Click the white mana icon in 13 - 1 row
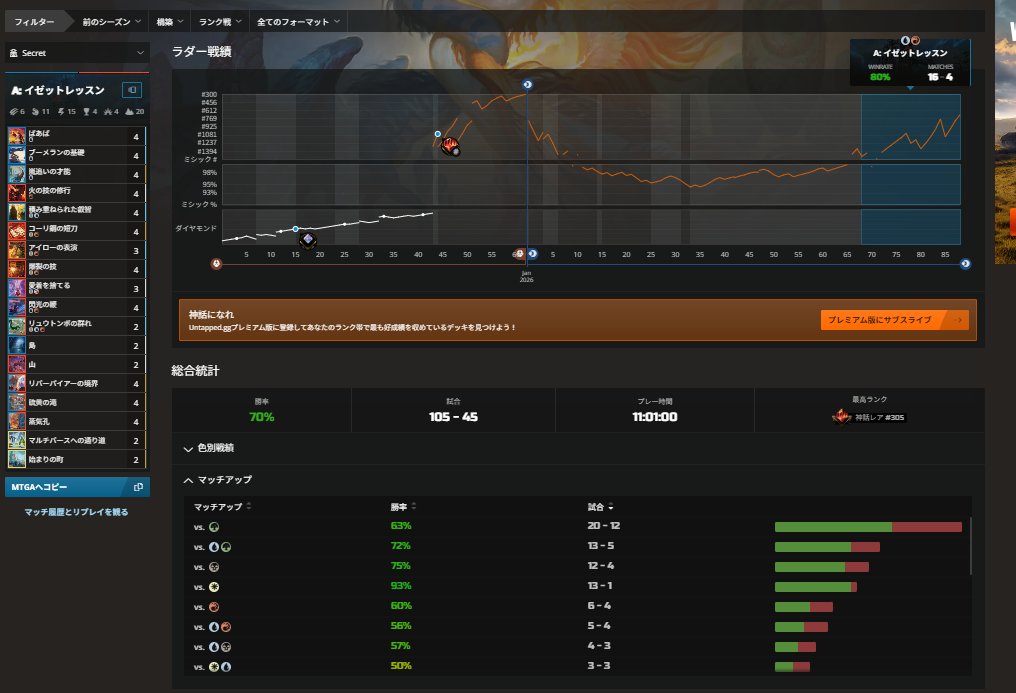Screen dimensions: 1016x693 coord(214,587)
